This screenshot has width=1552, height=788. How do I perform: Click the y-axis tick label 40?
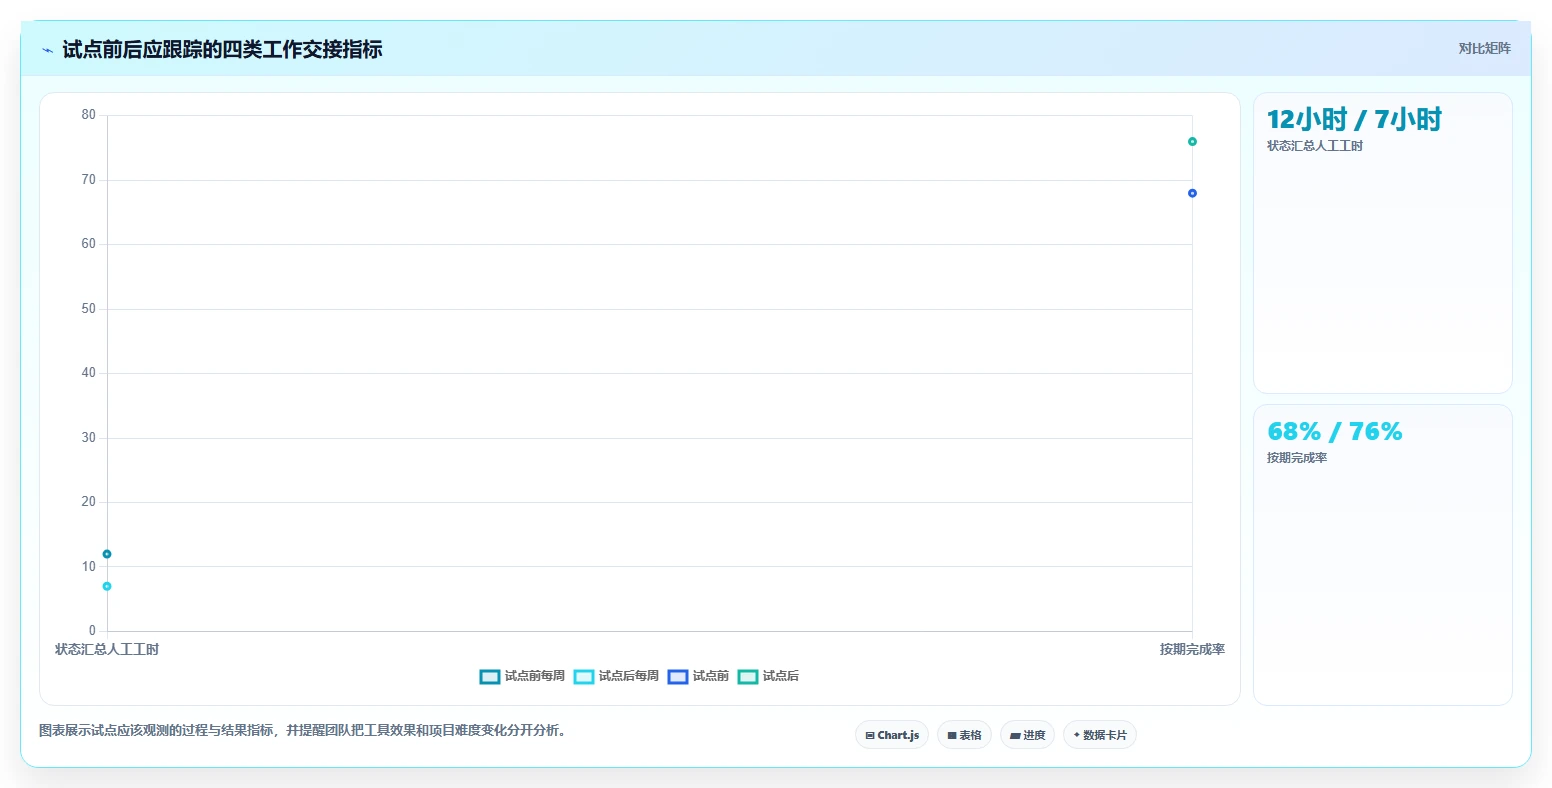pyautogui.click(x=89, y=373)
